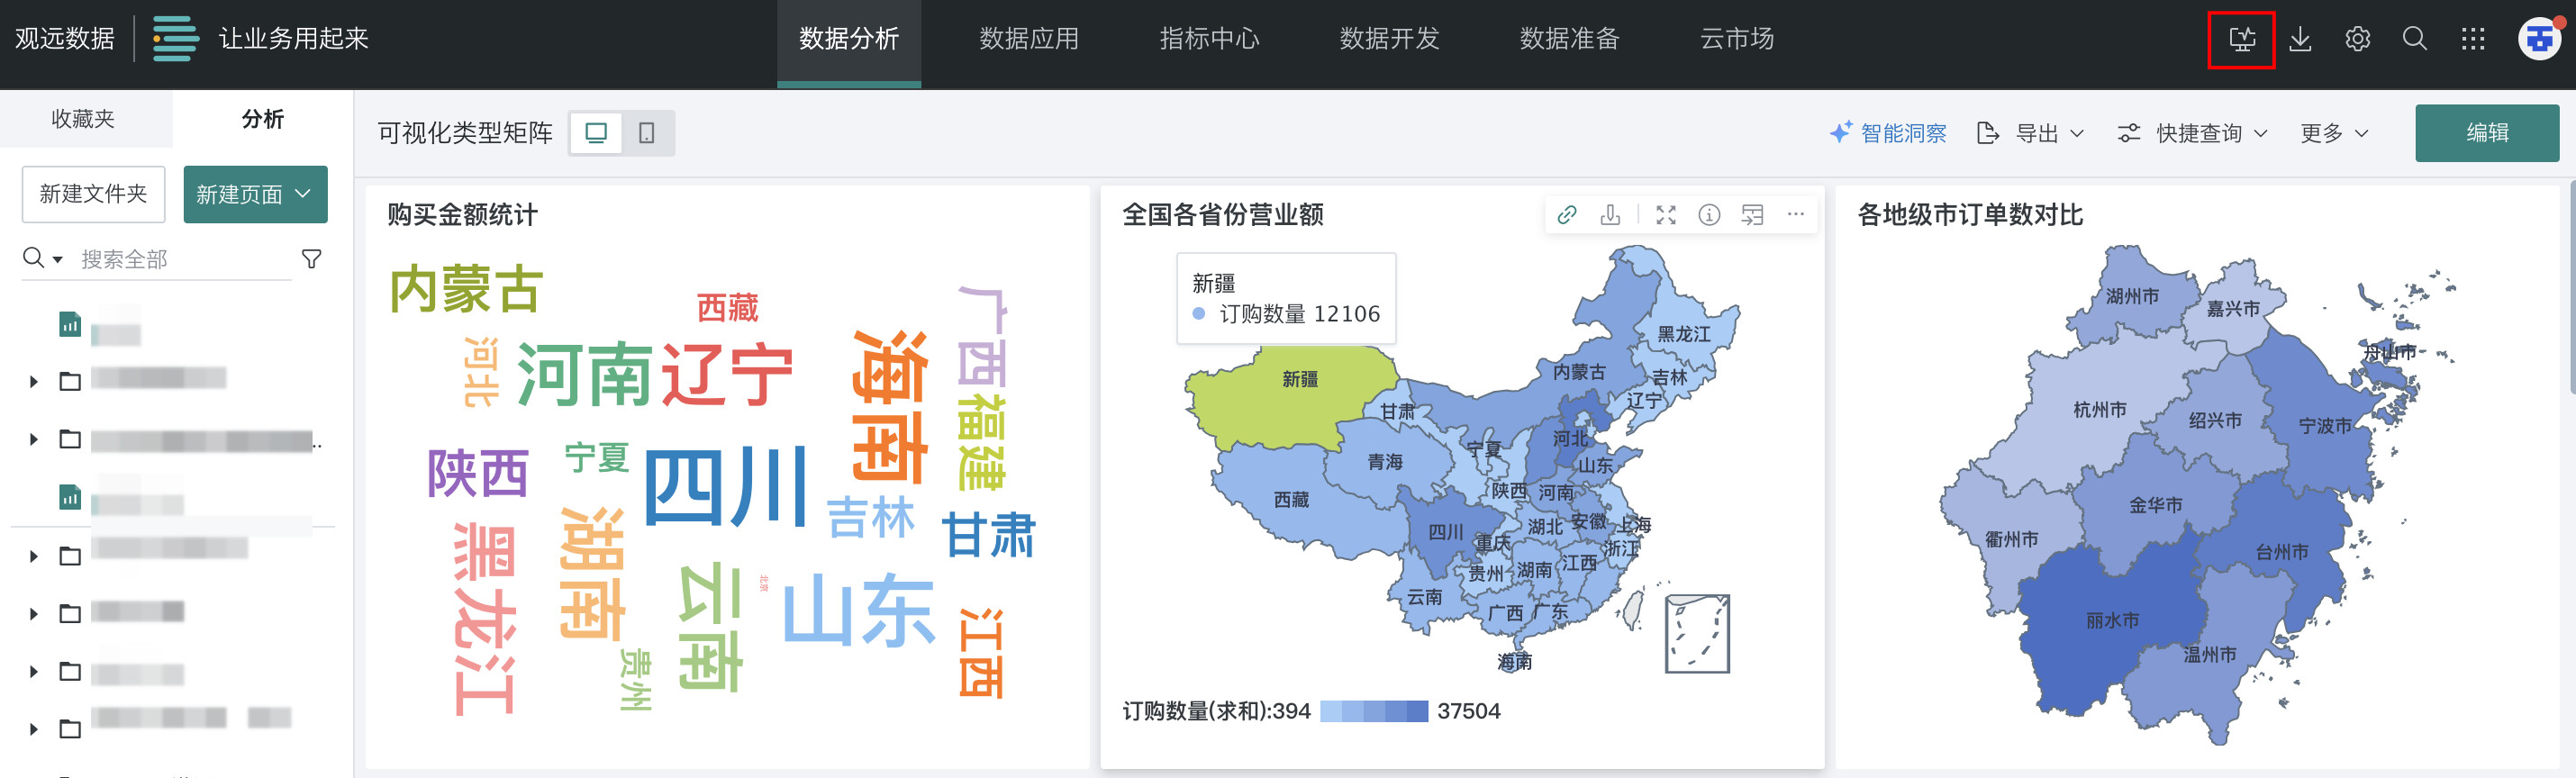The height and width of the screenshot is (778, 2576).
Task: Open the settings gear in top bar
Action: (x=2357, y=39)
